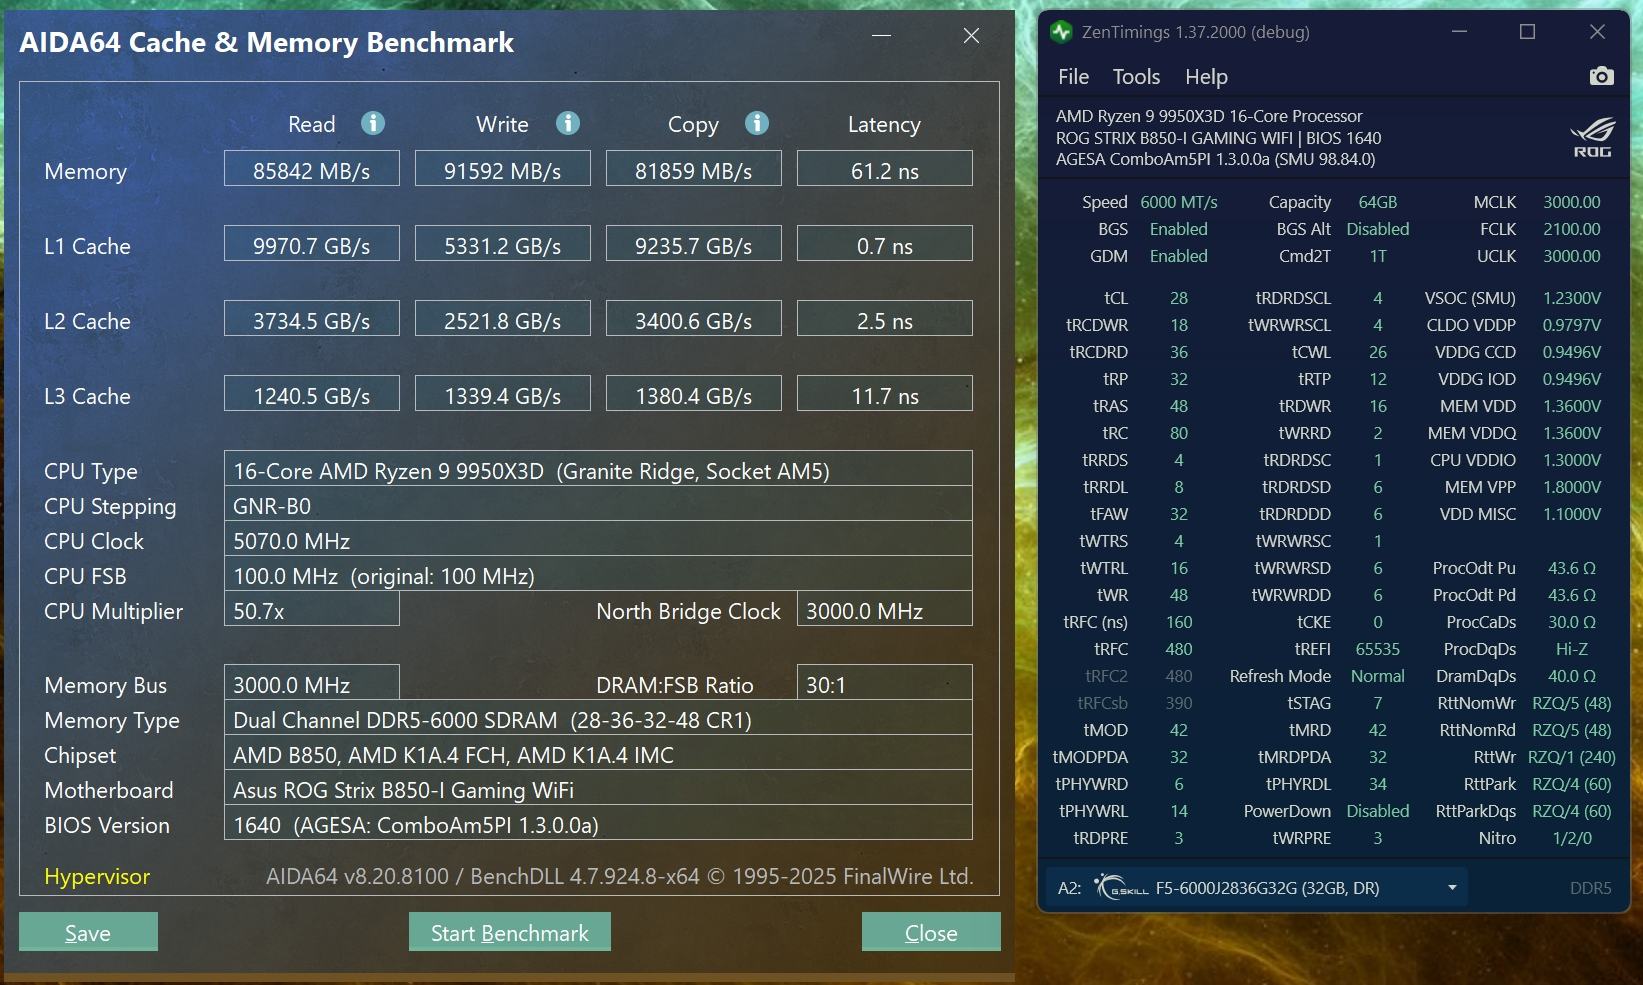Click the Motherboard field
The width and height of the screenshot is (1643, 985).
click(x=598, y=788)
